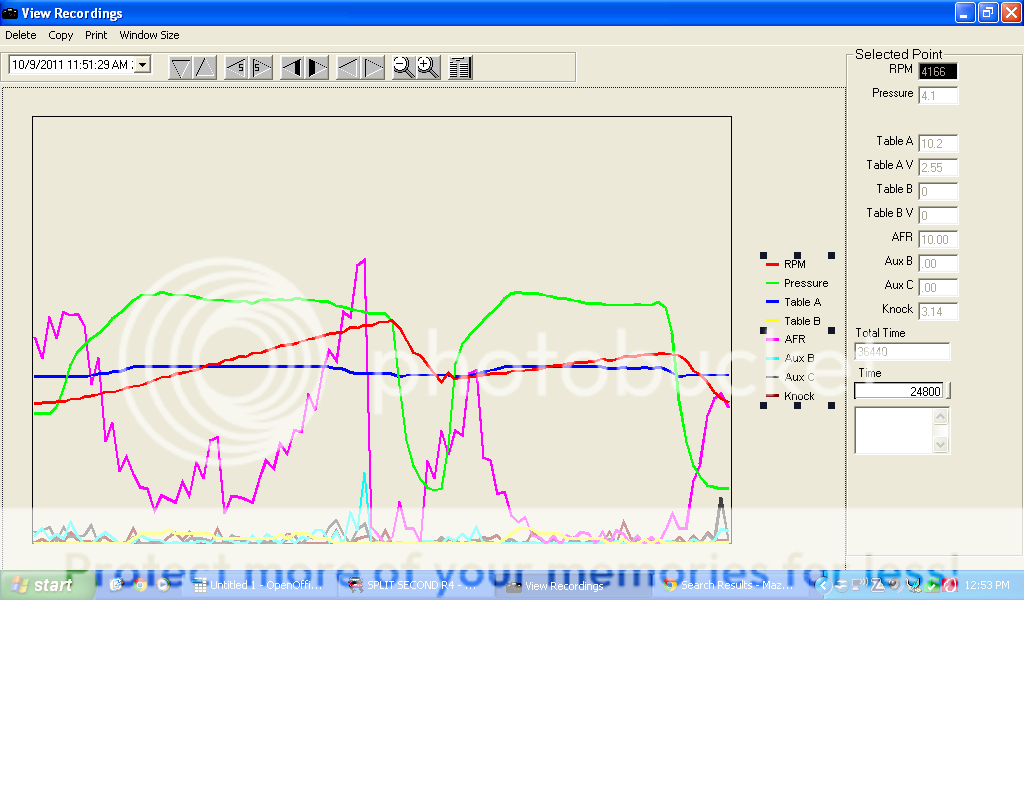This screenshot has height=800, width=1024.
Task: Step back 5 with left arrow button
Action: [237, 68]
